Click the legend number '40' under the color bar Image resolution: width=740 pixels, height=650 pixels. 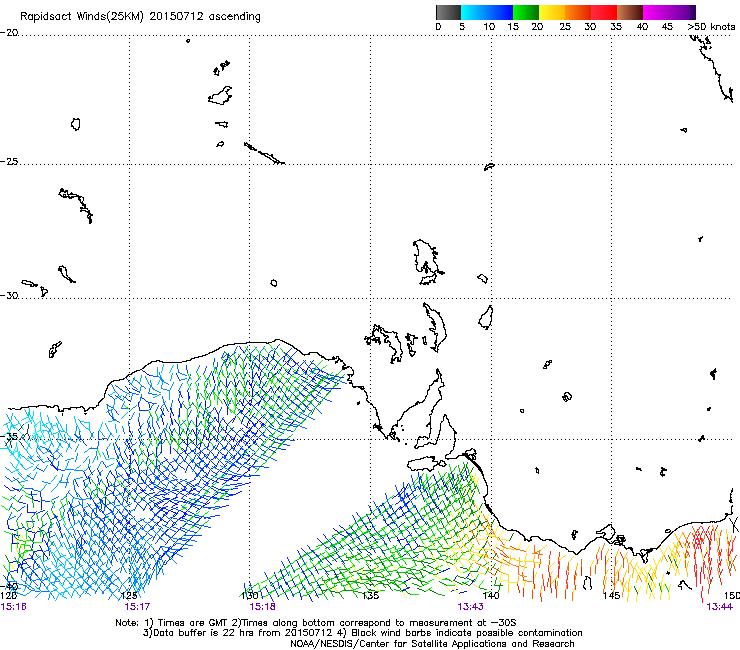click(642, 27)
